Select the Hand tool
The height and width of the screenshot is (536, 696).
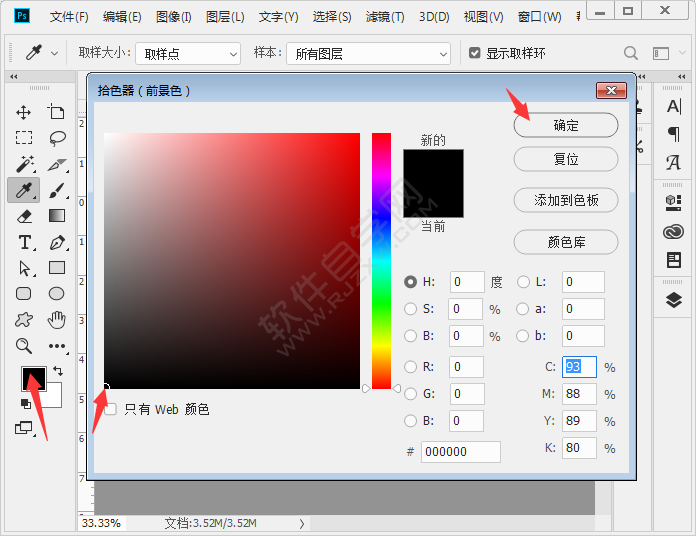click(x=56, y=319)
